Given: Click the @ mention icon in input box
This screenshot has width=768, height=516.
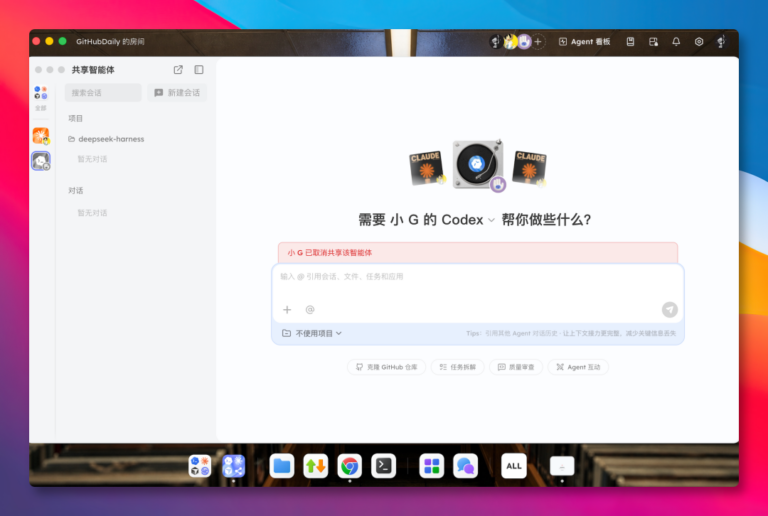Looking at the screenshot, I should coord(310,309).
